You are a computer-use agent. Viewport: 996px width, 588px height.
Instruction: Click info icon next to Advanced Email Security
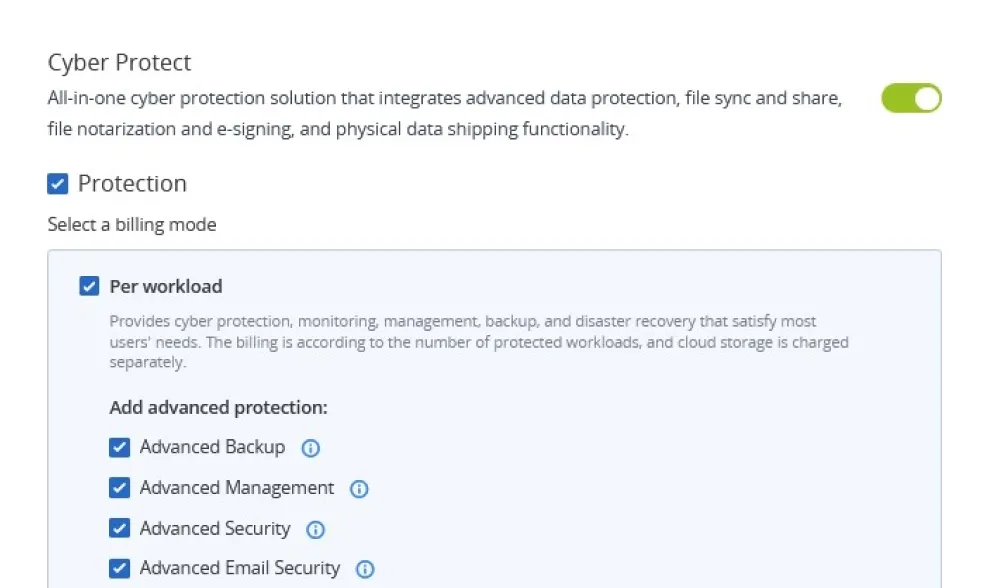click(x=366, y=569)
